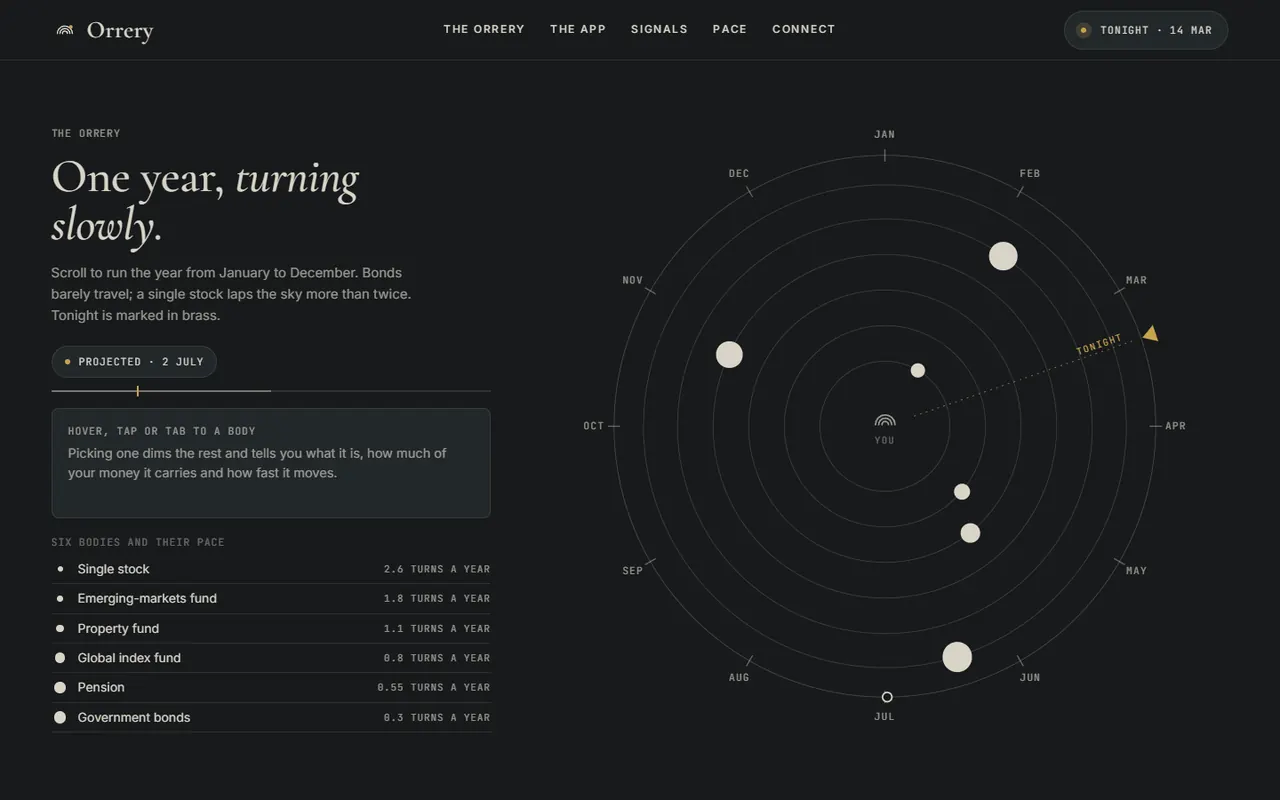Click the Orrery brand name in header
The width and height of the screenshot is (1280, 800).
[120, 31]
